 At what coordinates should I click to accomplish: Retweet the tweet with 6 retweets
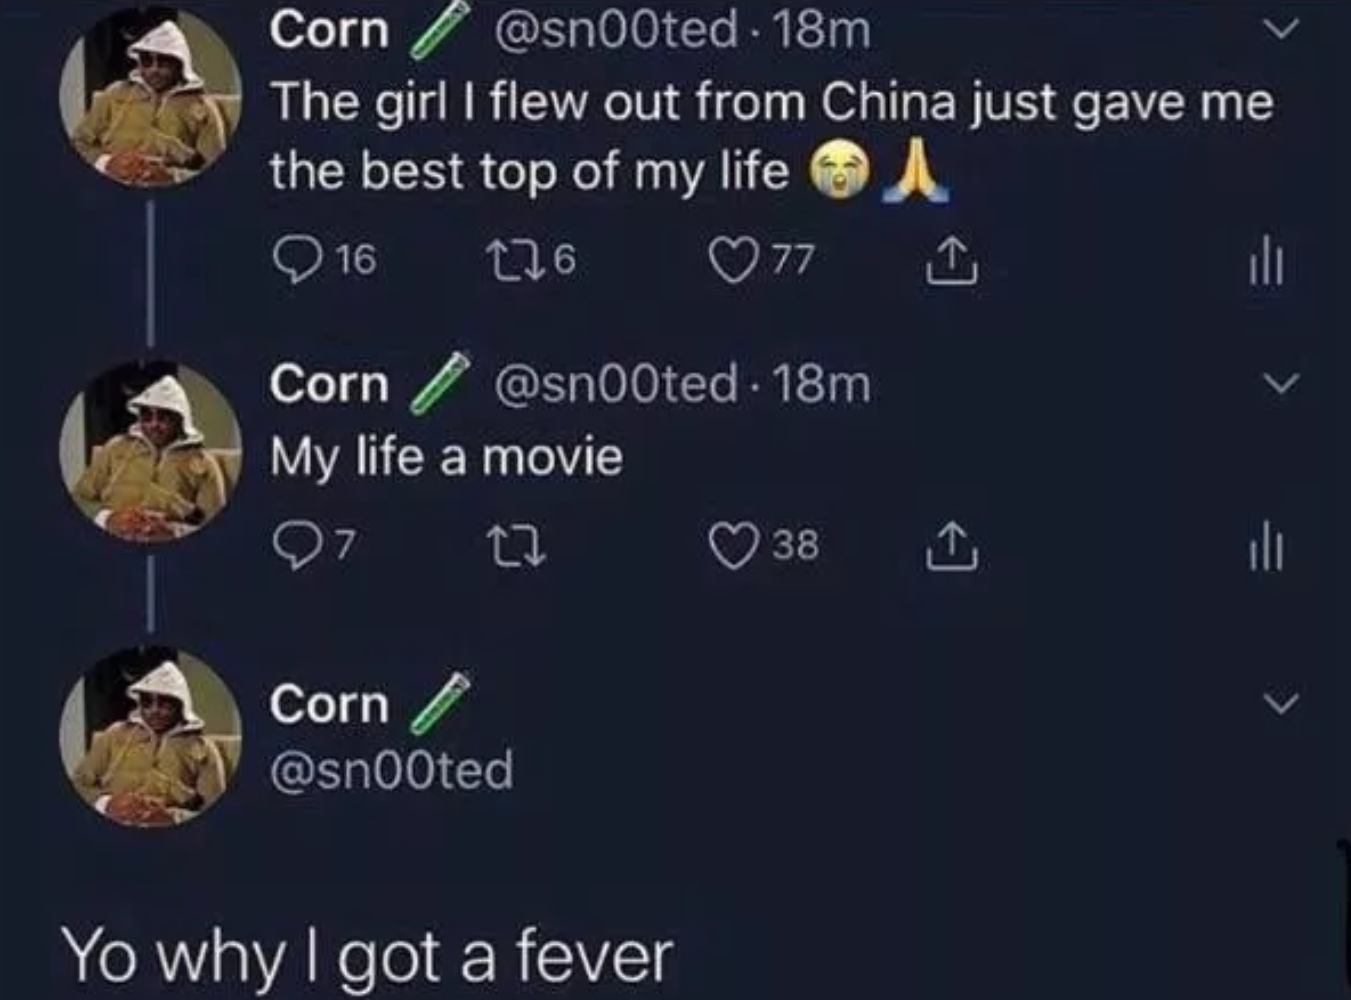[507, 261]
